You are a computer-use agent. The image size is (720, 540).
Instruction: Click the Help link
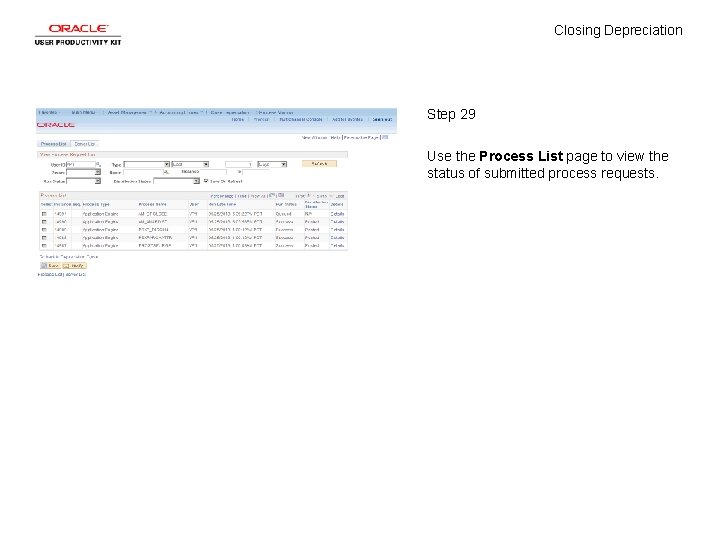click(x=336, y=137)
